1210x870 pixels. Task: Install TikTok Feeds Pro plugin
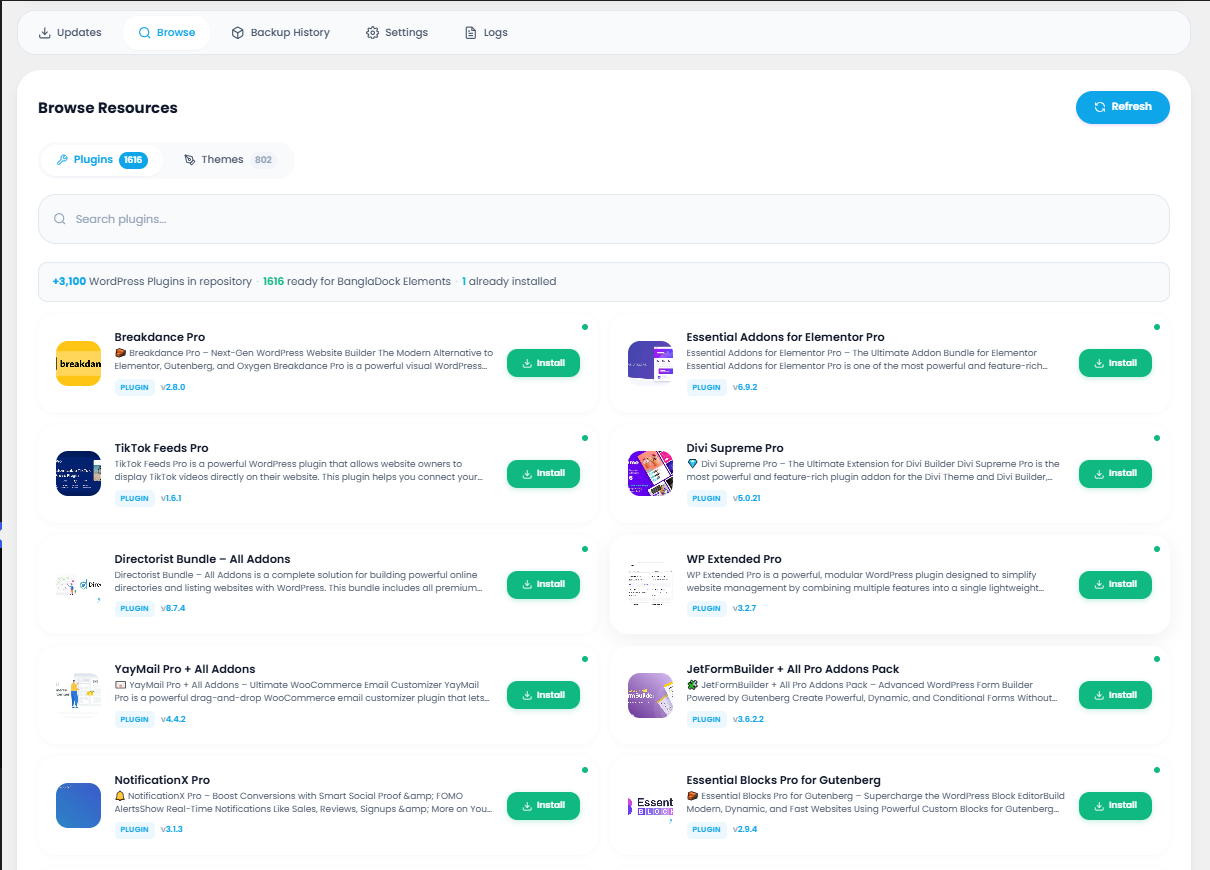(x=543, y=473)
